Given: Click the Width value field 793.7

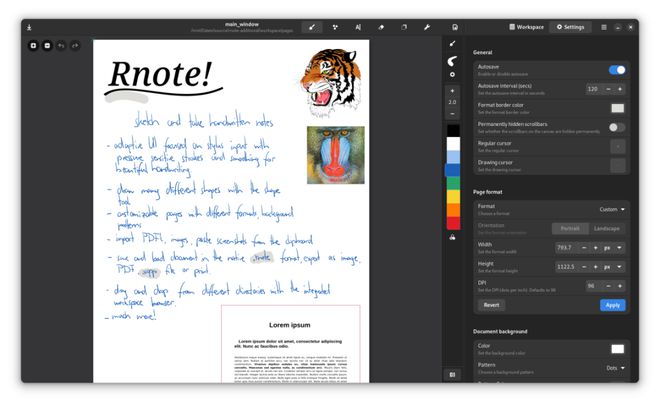Looking at the screenshot, I should (x=566, y=248).
